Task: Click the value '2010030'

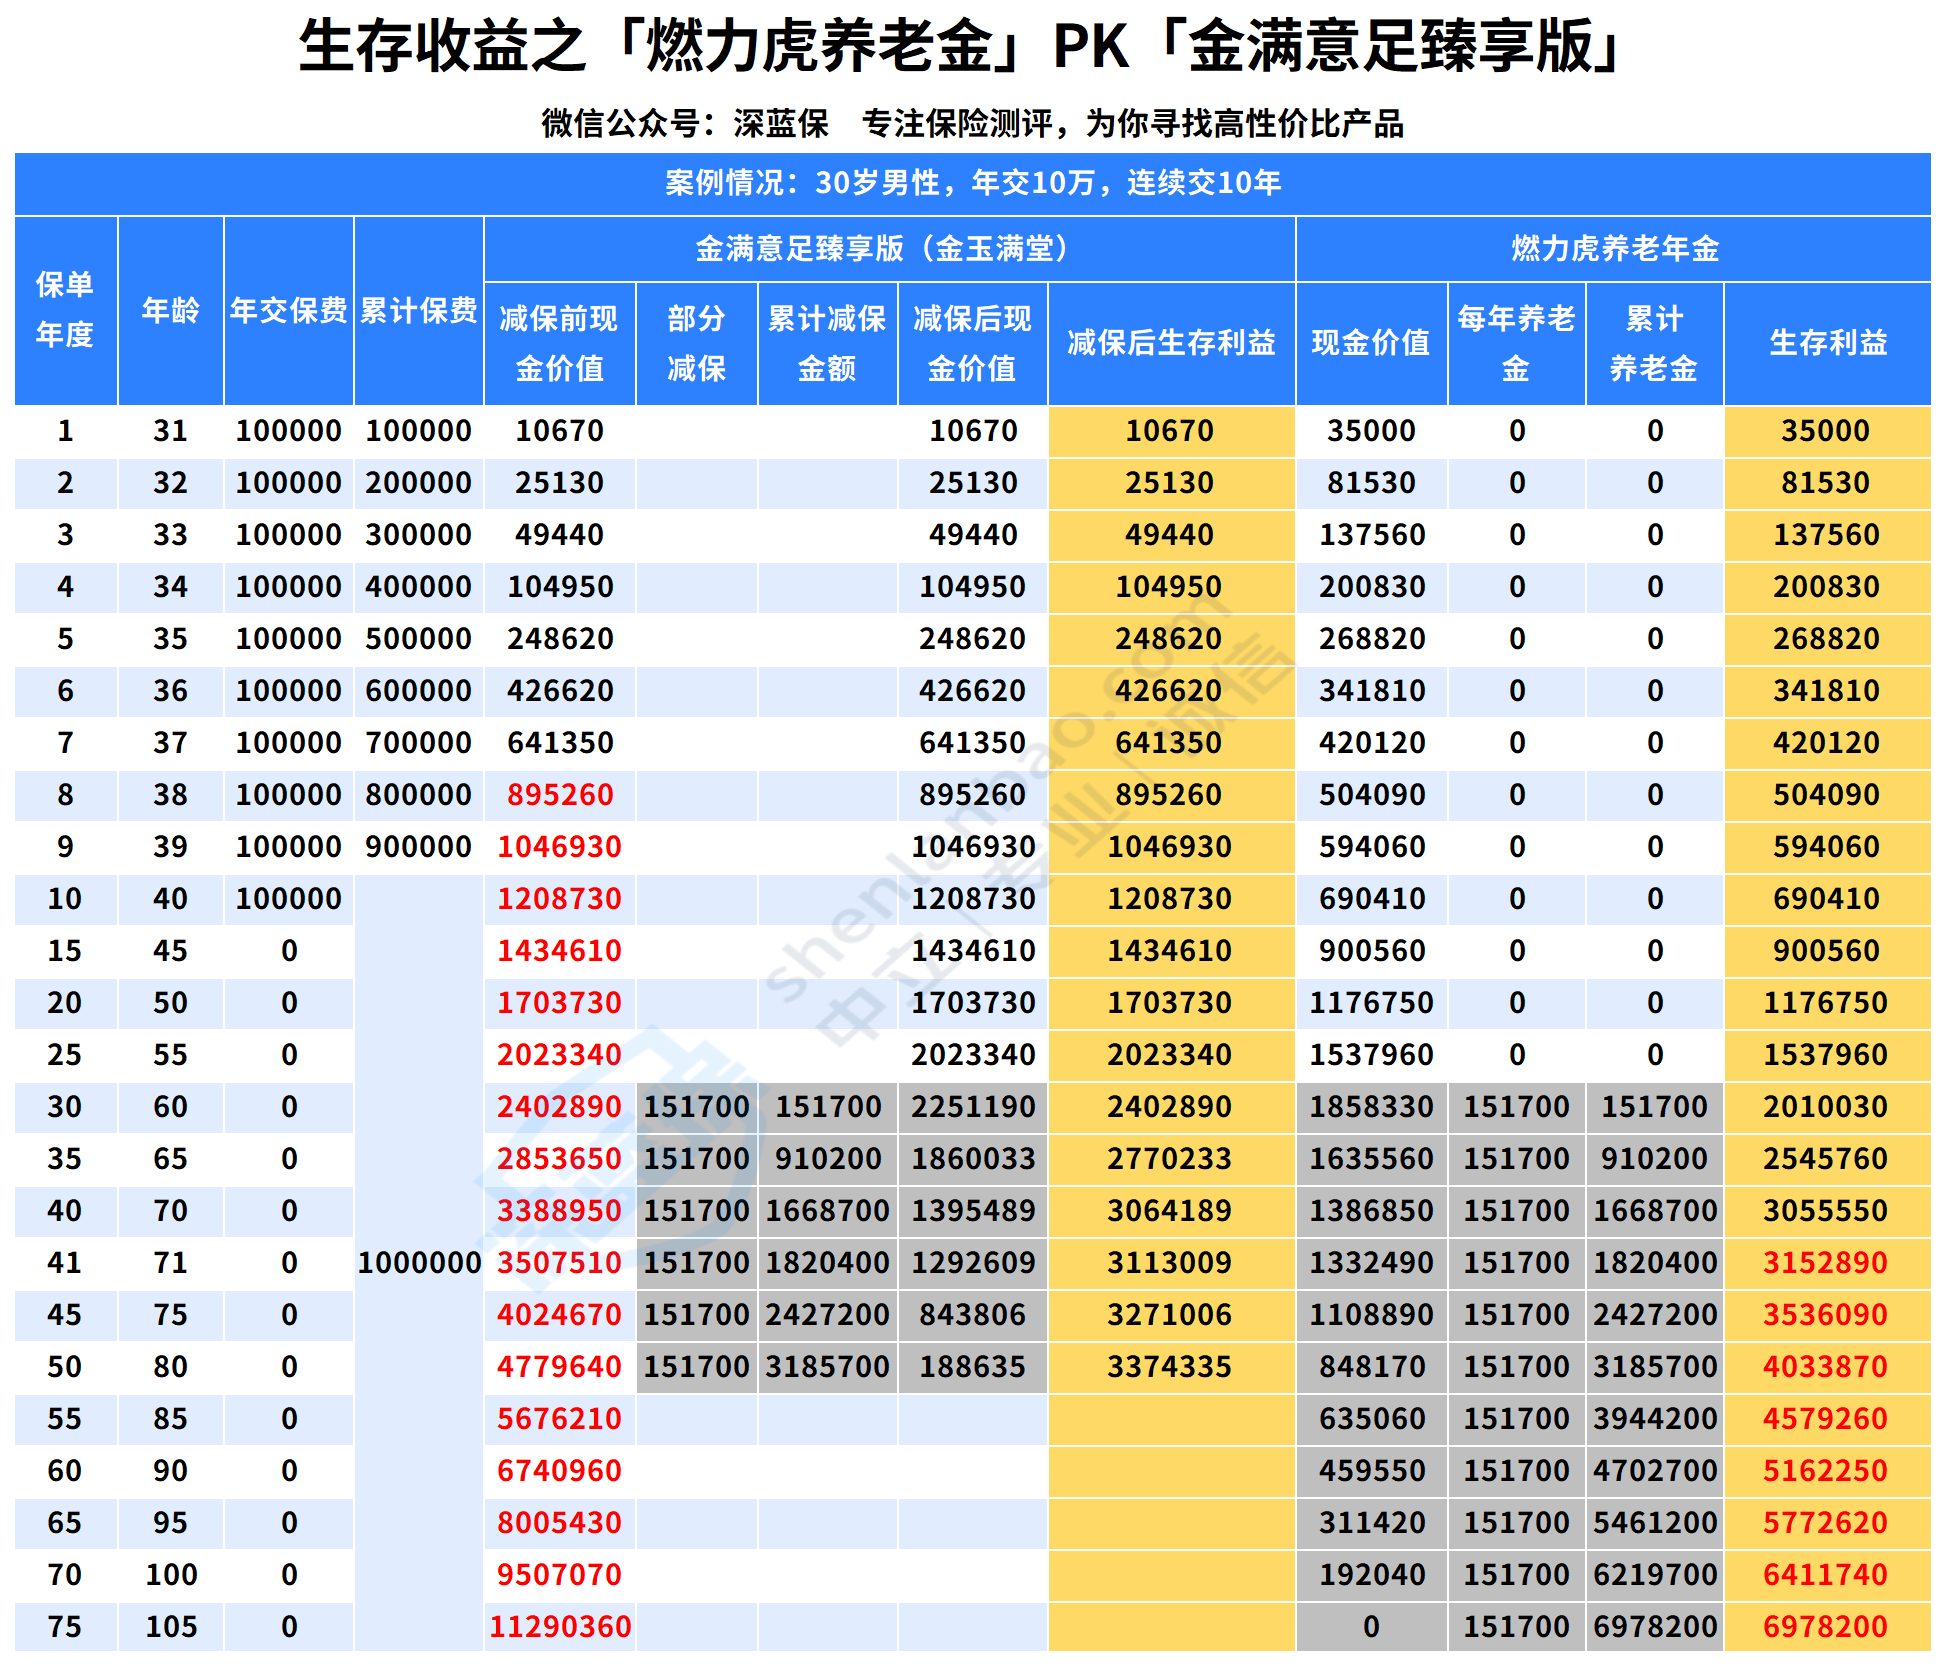Action: (x=1825, y=1107)
